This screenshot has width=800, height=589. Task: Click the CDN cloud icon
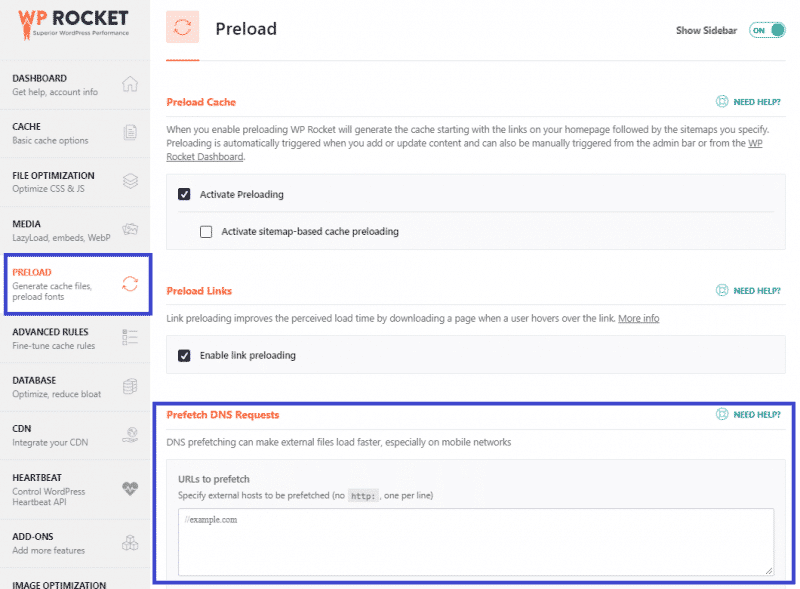coord(131,437)
